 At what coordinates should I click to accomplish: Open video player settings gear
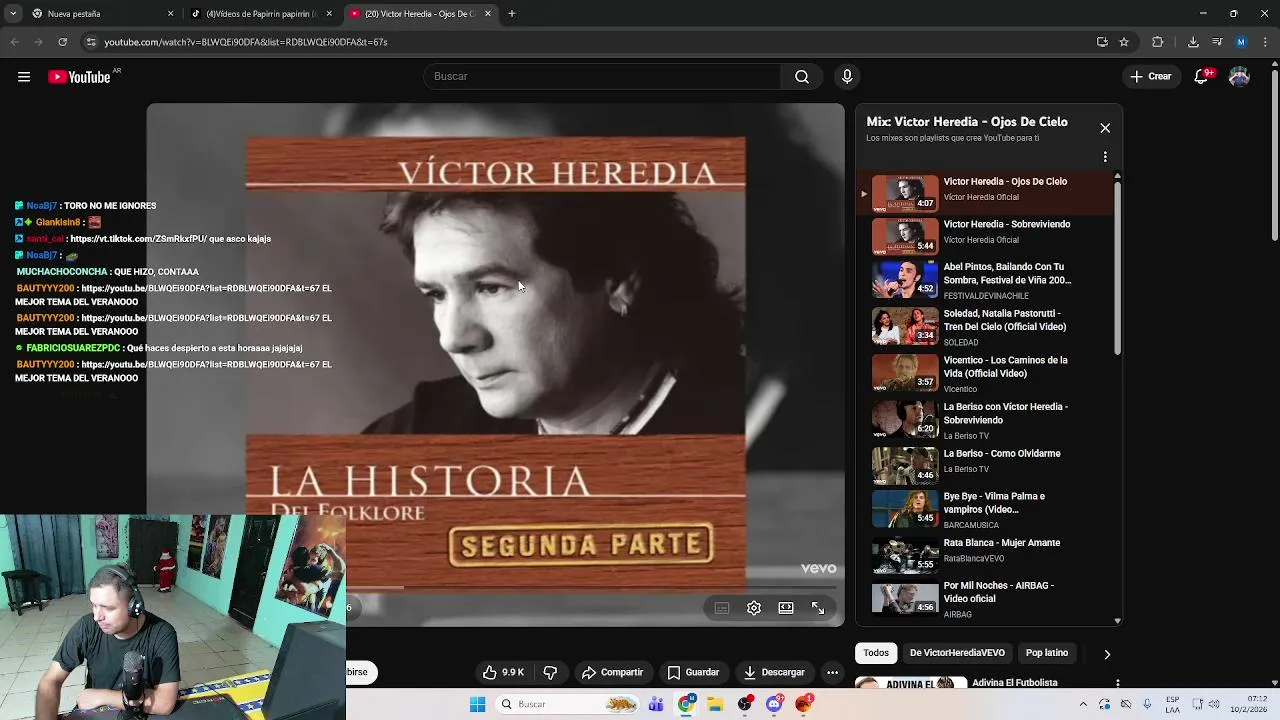click(x=754, y=608)
